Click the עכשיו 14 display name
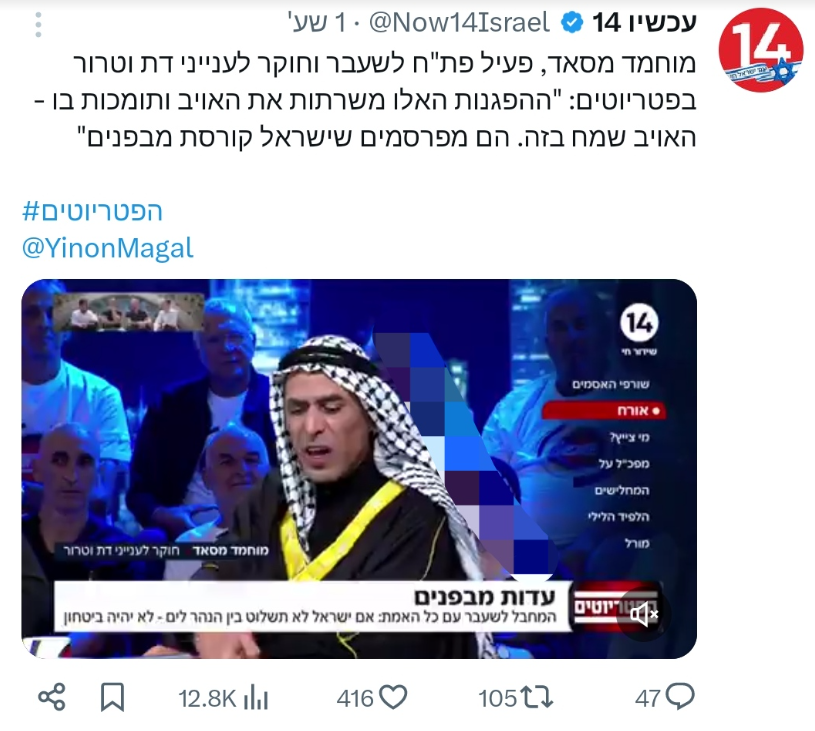The width and height of the screenshot is (815, 731). 644,23
